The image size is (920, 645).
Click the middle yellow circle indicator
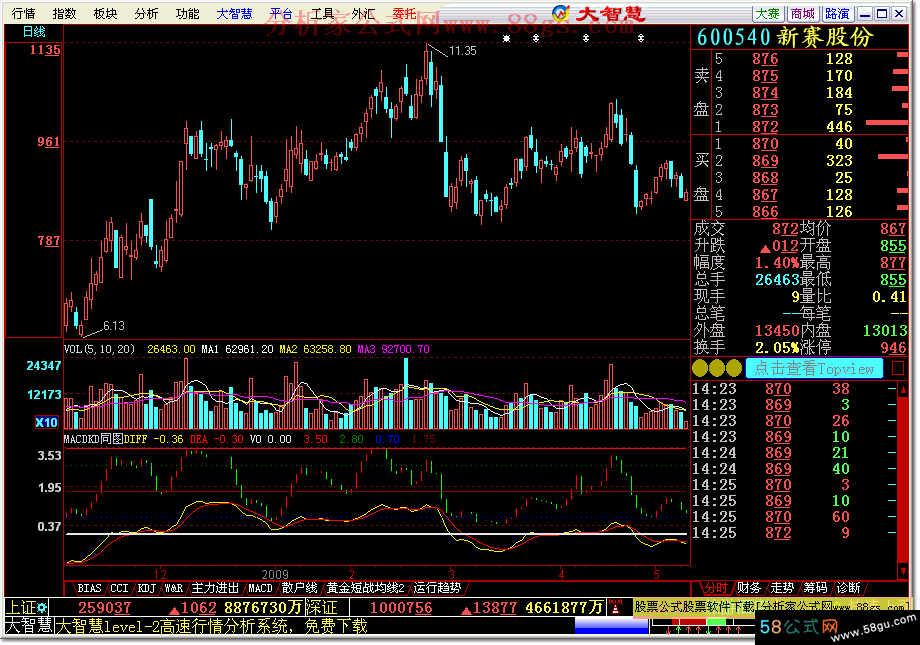coord(717,369)
